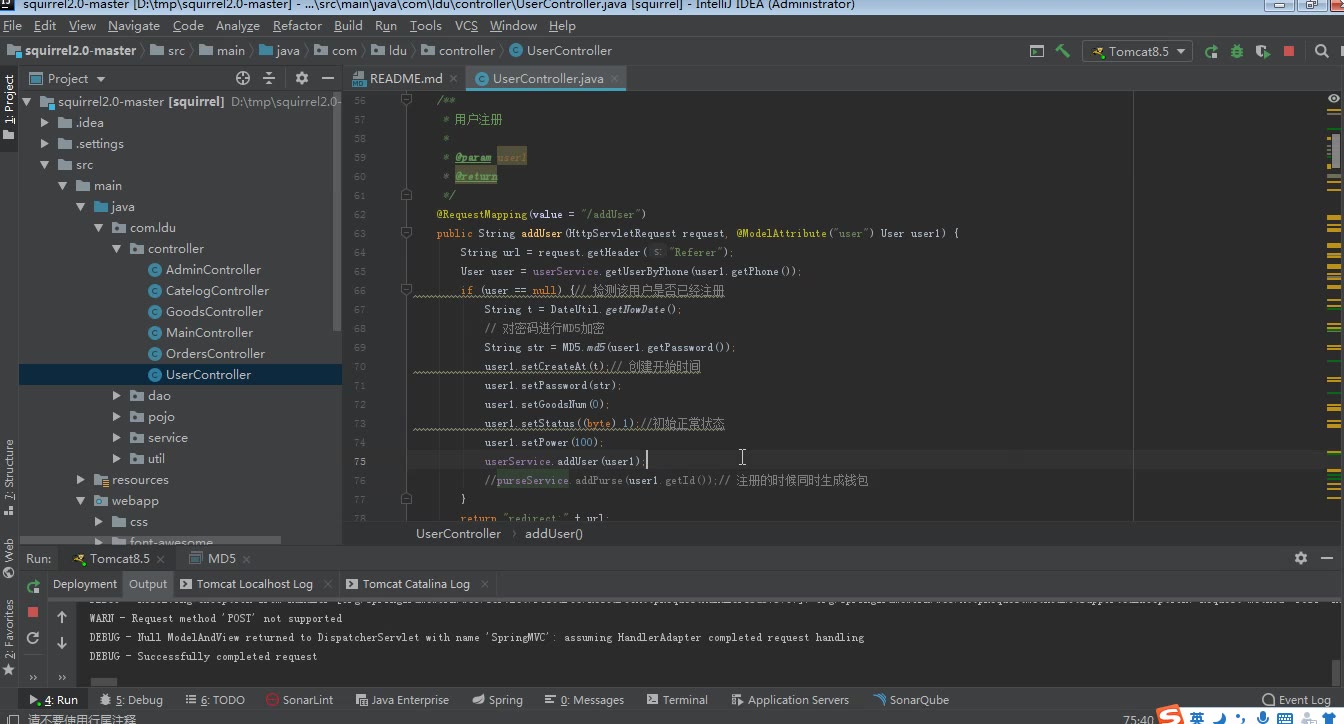
Task: Click the green Build project hammer icon
Action: (x=1062, y=51)
